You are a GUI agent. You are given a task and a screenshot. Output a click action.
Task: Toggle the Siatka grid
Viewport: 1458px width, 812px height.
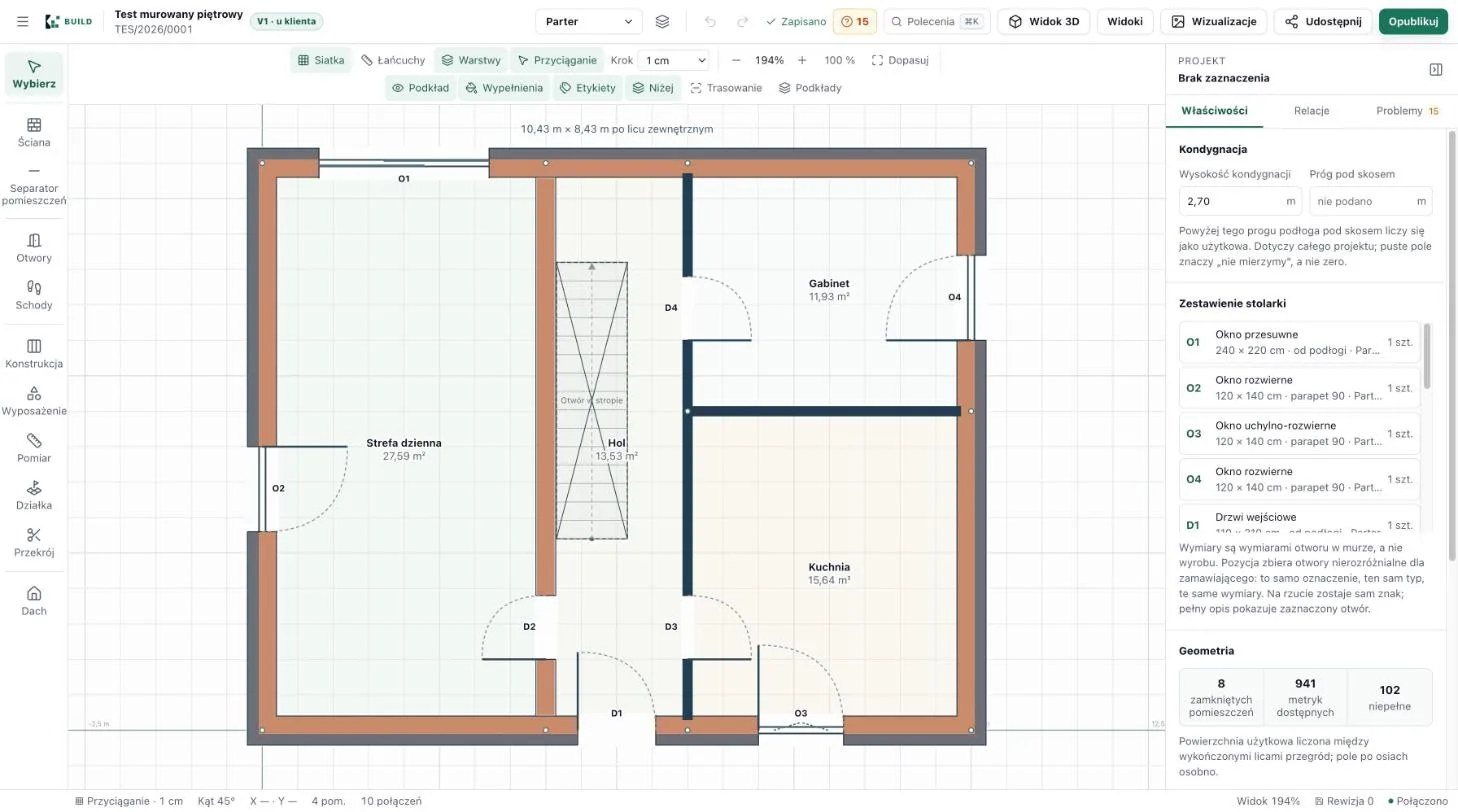[x=321, y=60]
